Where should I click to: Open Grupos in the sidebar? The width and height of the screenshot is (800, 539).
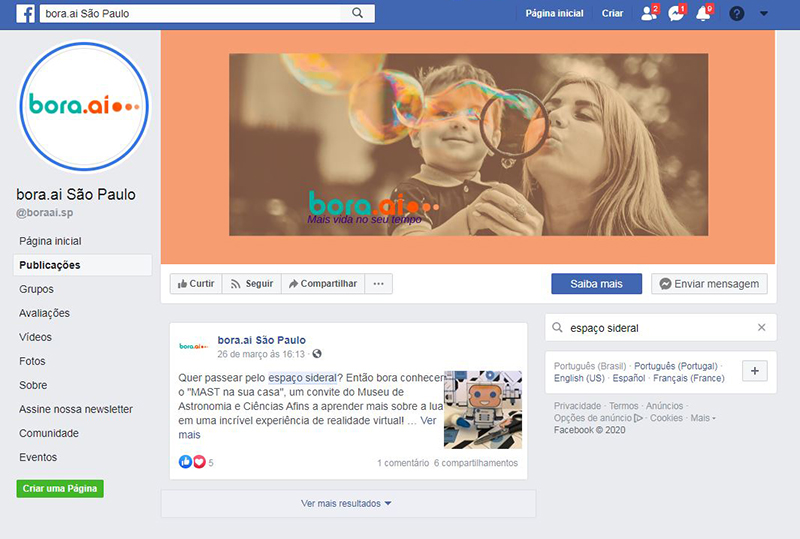coord(36,289)
